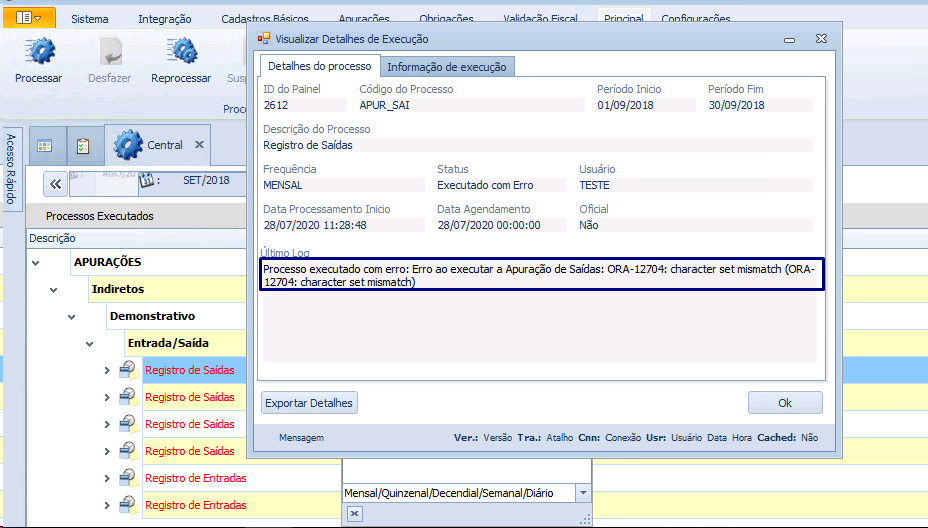Image resolution: width=928 pixels, height=528 pixels.
Task: Open the Mensal/Quinzenal frequency dropdown
Action: pyautogui.click(x=583, y=493)
